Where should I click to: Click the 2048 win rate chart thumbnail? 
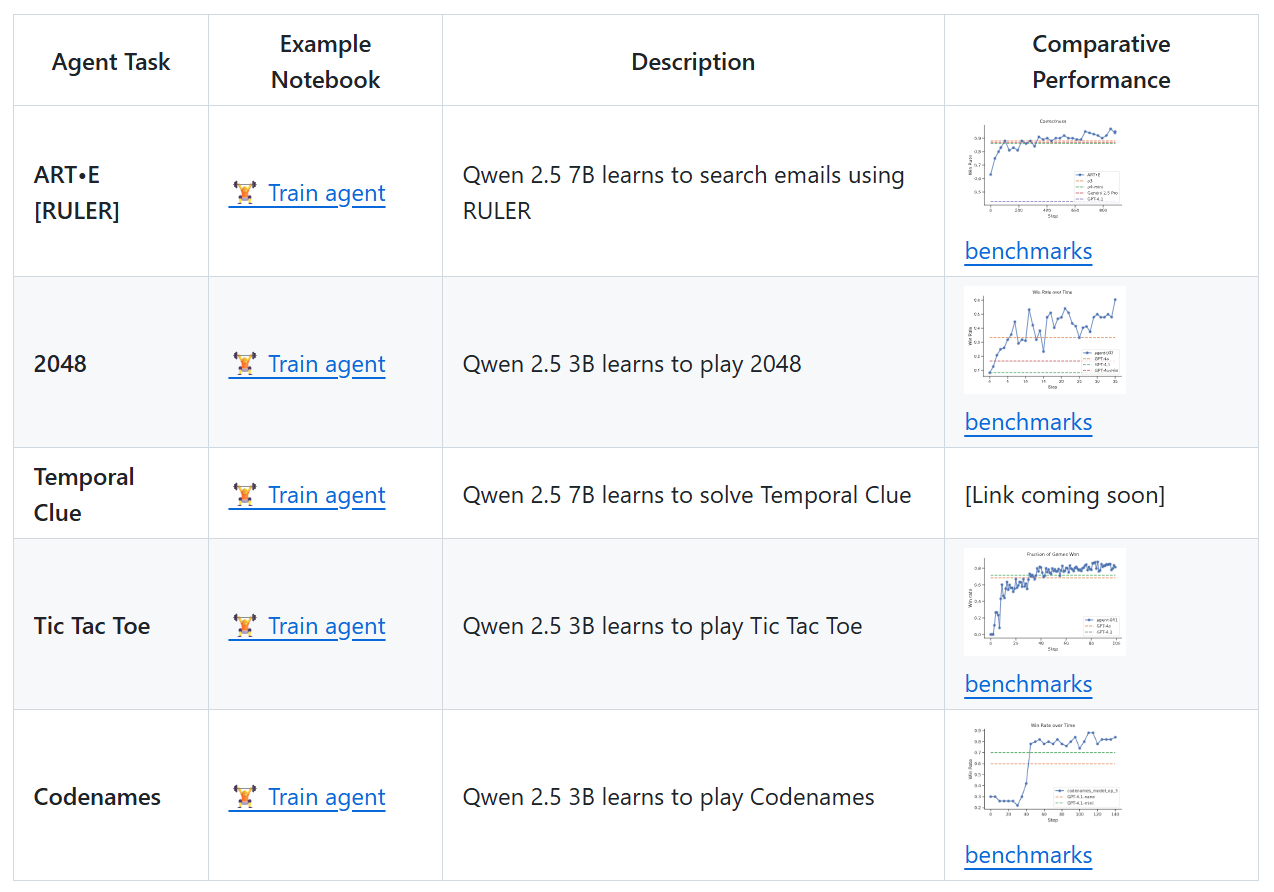coord(1045,340)
